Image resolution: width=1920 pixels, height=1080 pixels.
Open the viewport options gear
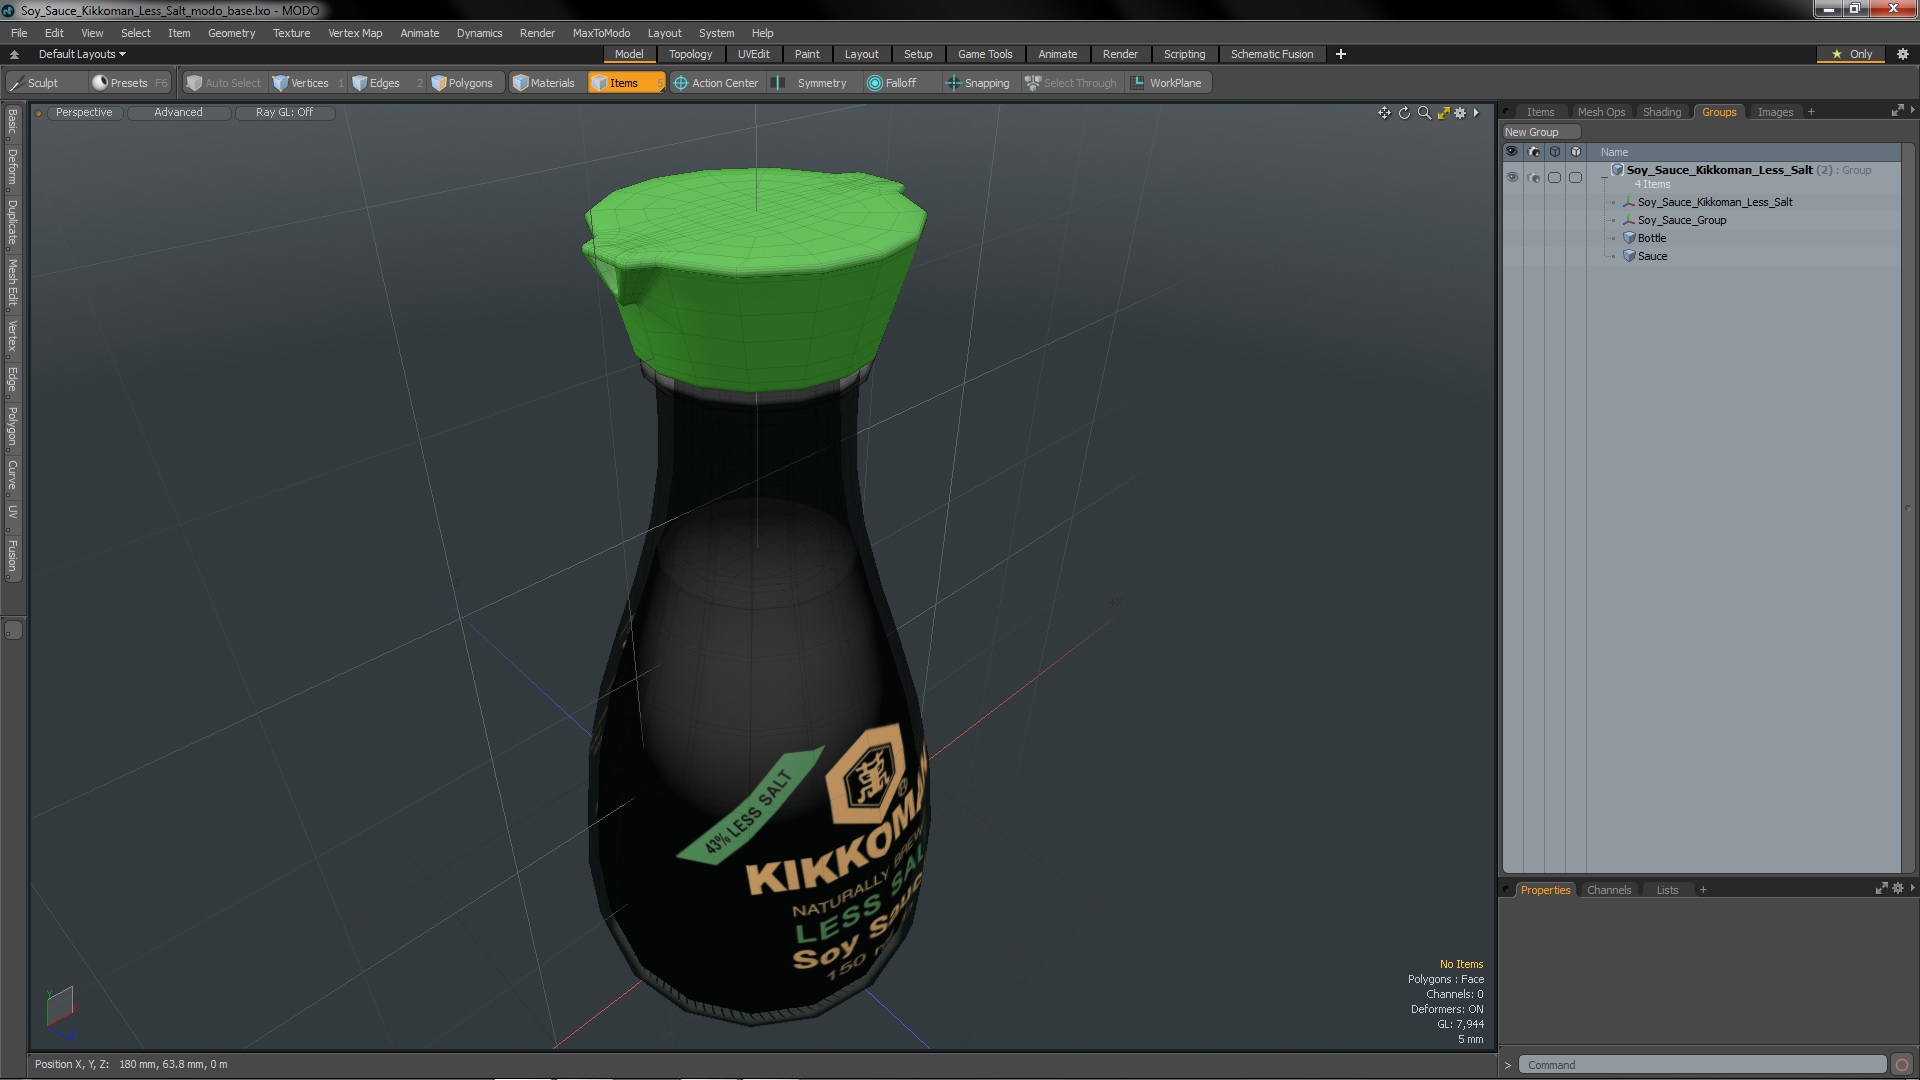click(x=1460, y=113)
